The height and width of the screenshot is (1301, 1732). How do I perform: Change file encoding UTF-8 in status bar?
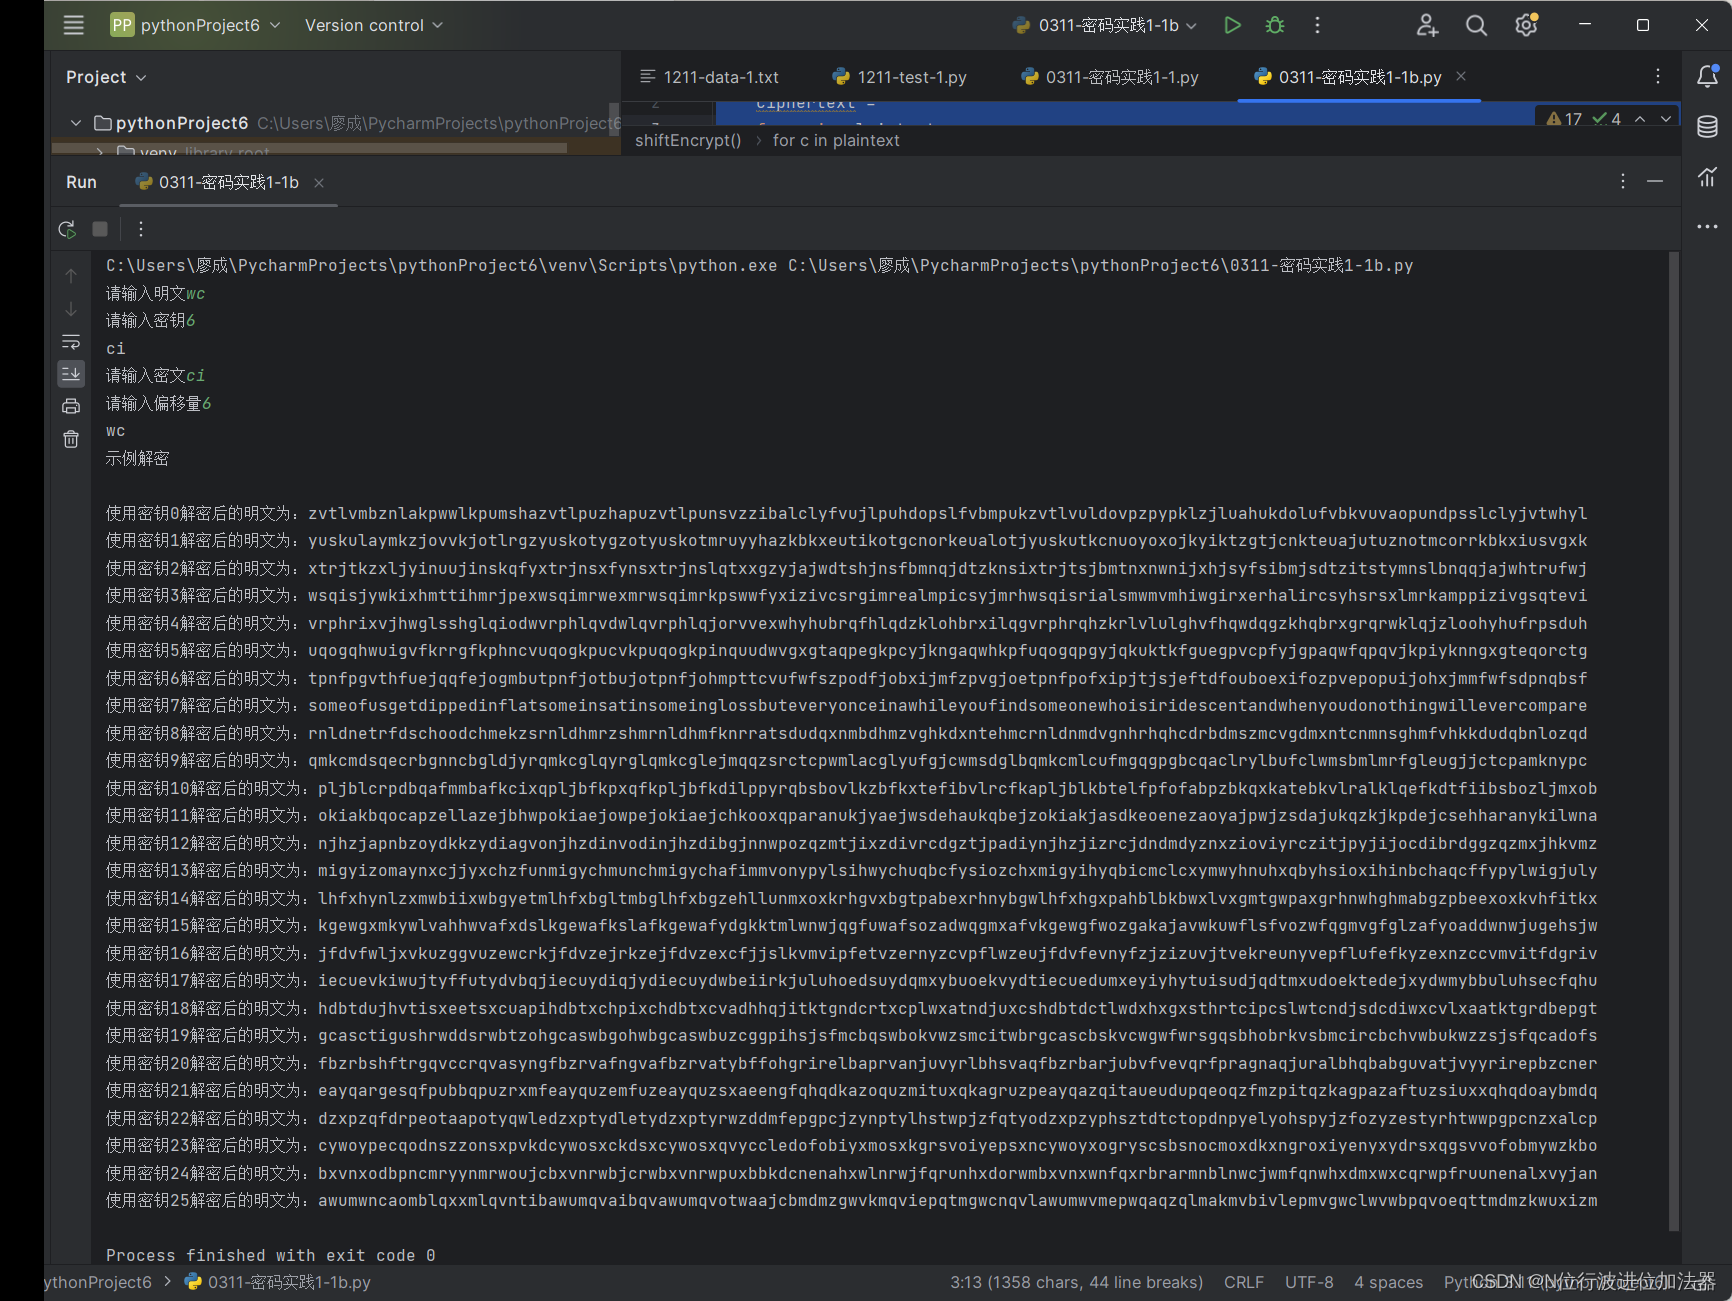pos(1309,1282)
